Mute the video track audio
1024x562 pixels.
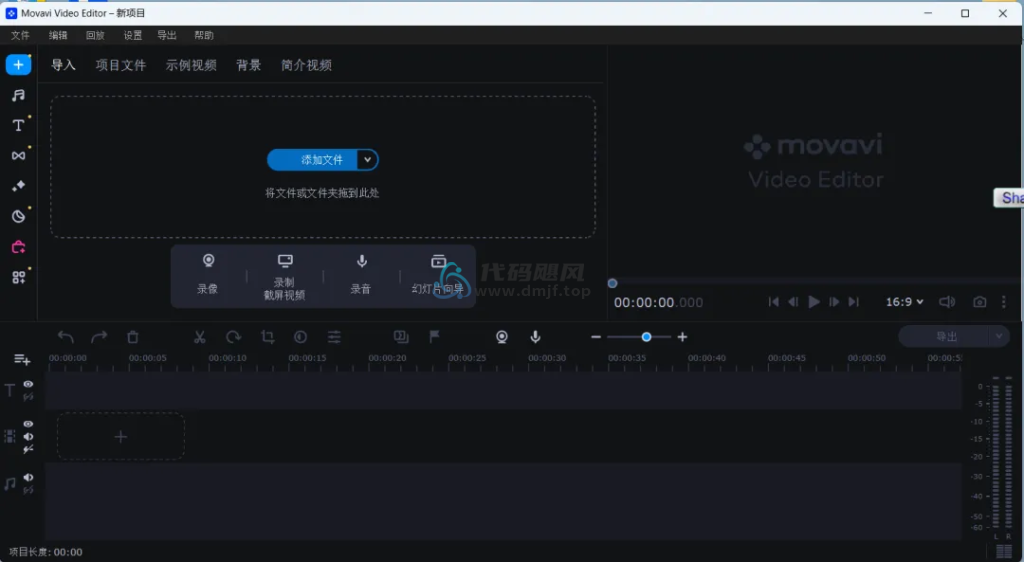(28, 437)
